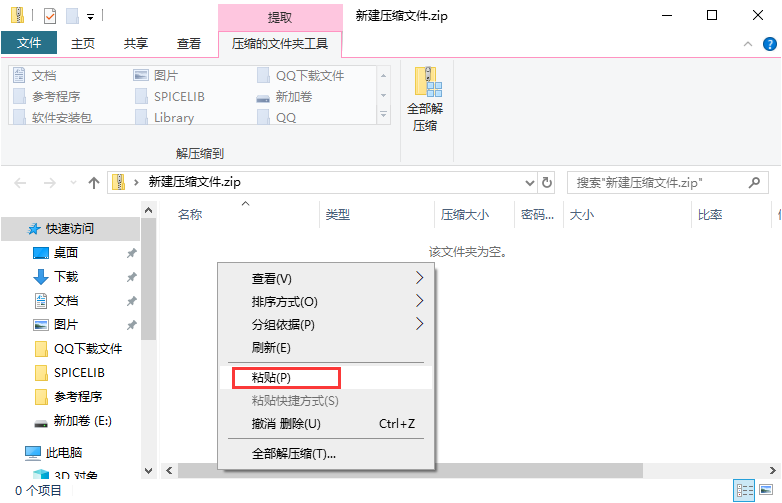Open the quick access toolbar customize dropdown
This screenshot has width=782, height=503.
click(90, 17)
